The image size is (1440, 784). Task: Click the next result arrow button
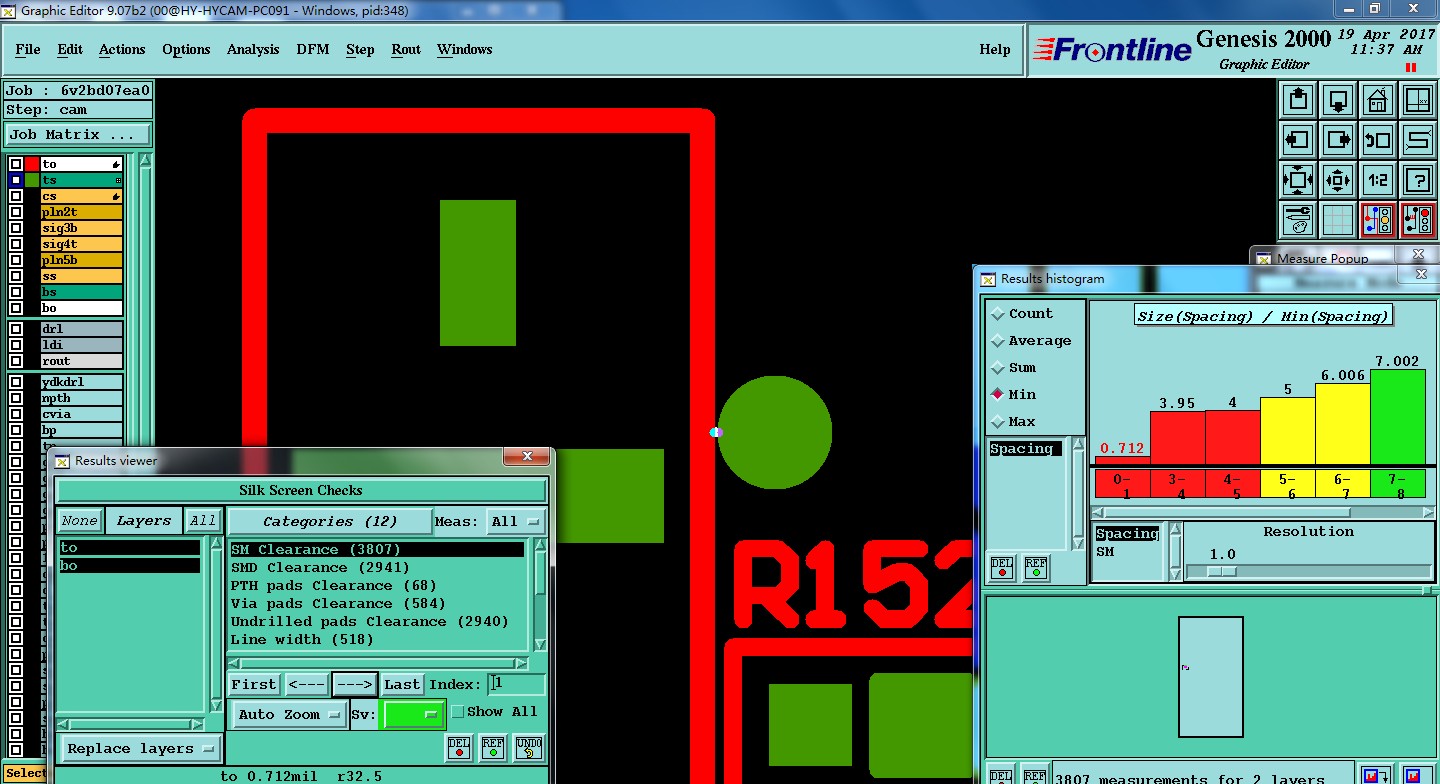click(355, 685)
